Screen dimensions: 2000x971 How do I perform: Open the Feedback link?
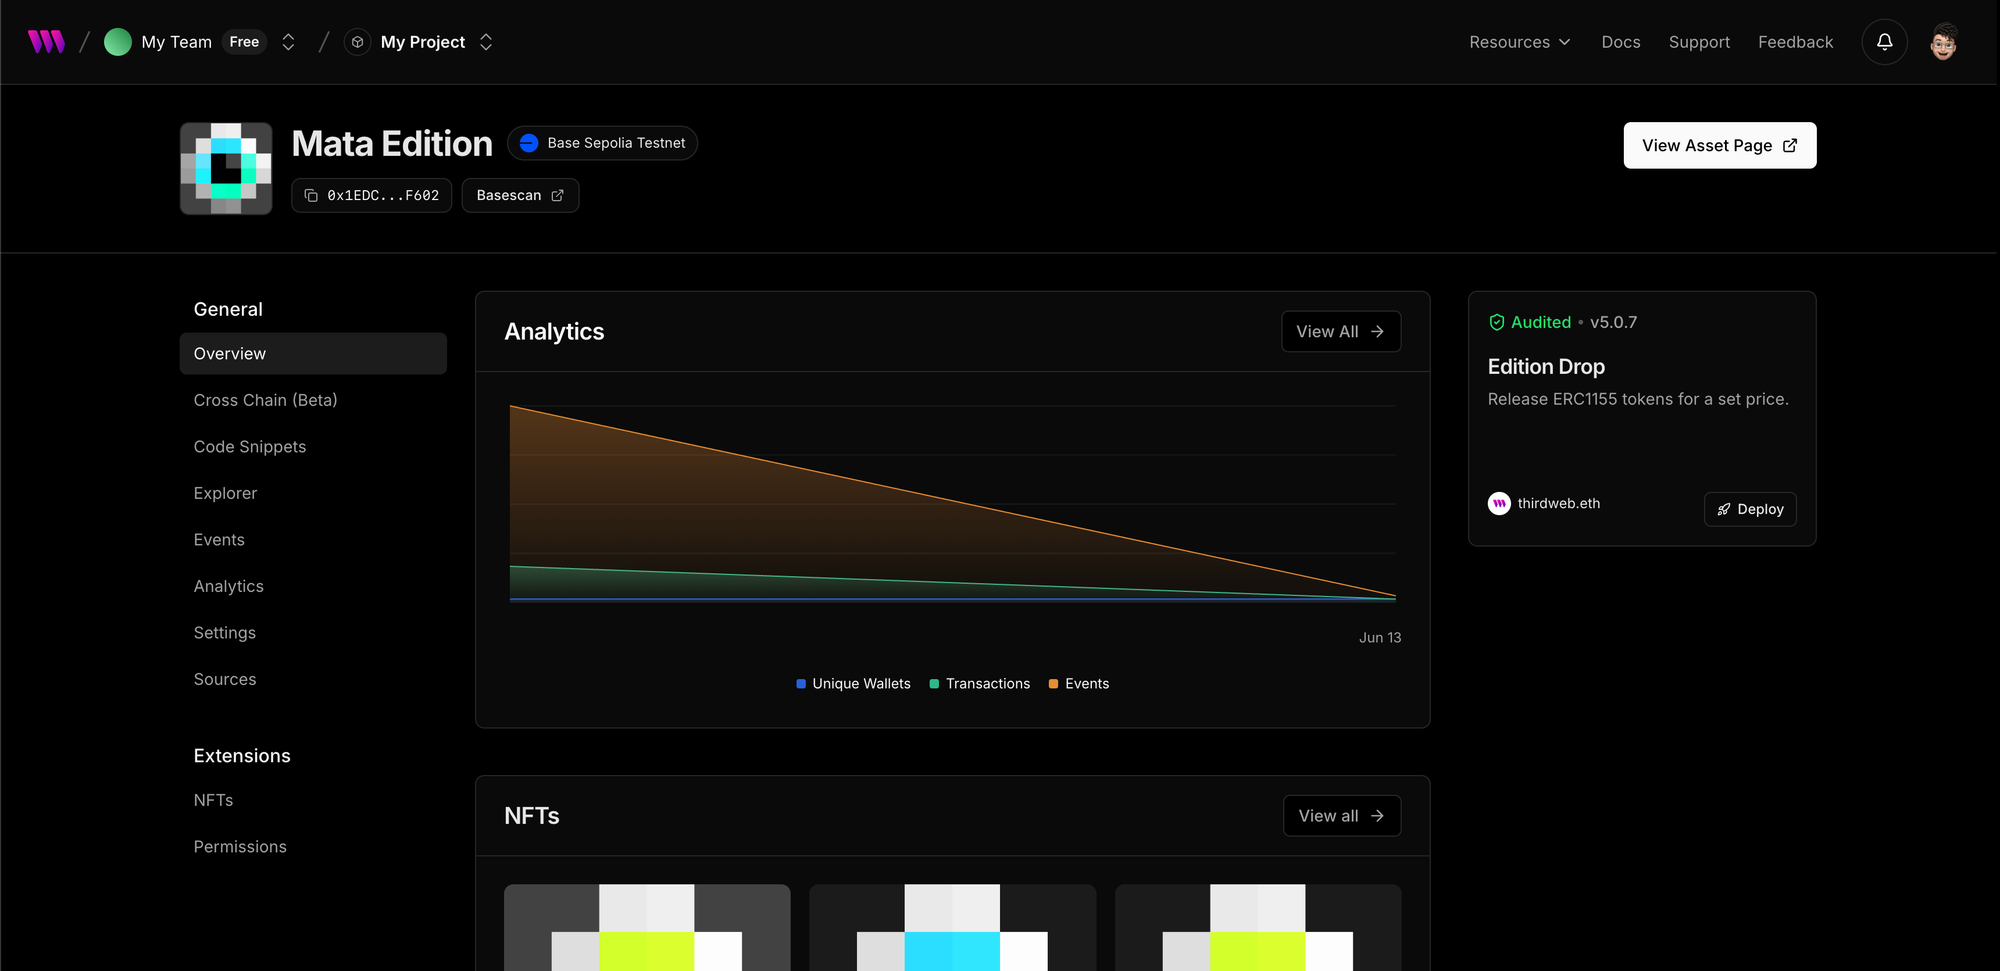1796,42
